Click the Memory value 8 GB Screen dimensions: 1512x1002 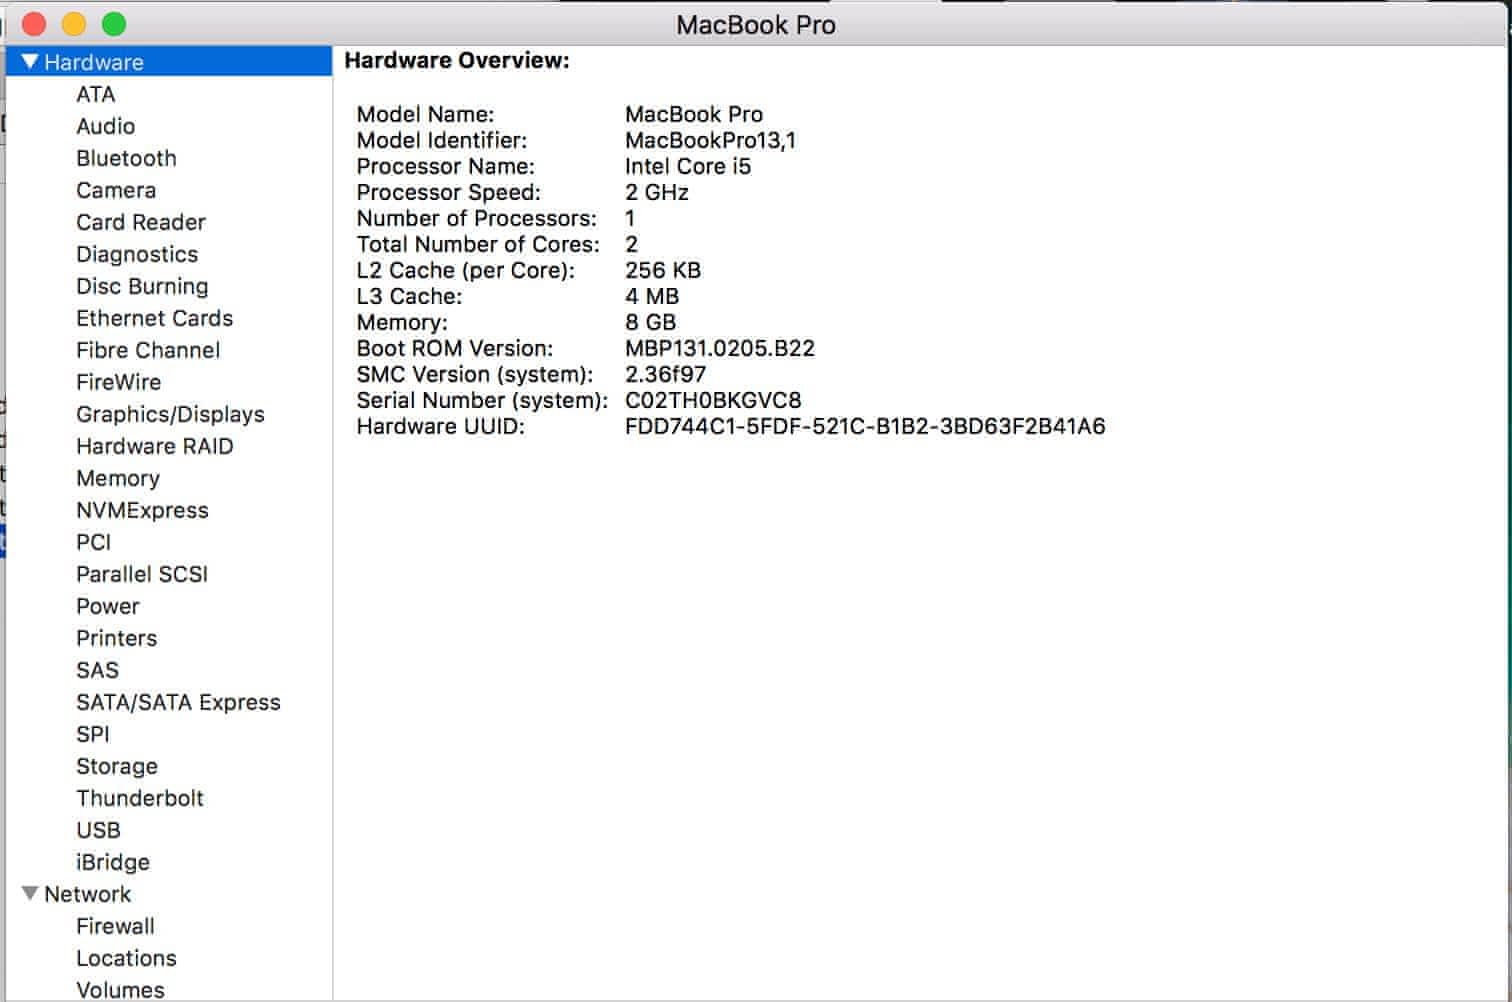click(x=651, y=322)
